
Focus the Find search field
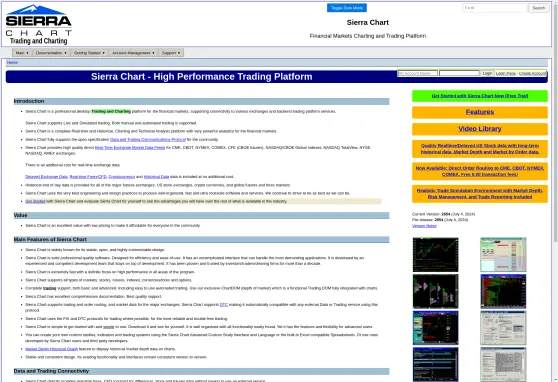(x=495, y=8)
